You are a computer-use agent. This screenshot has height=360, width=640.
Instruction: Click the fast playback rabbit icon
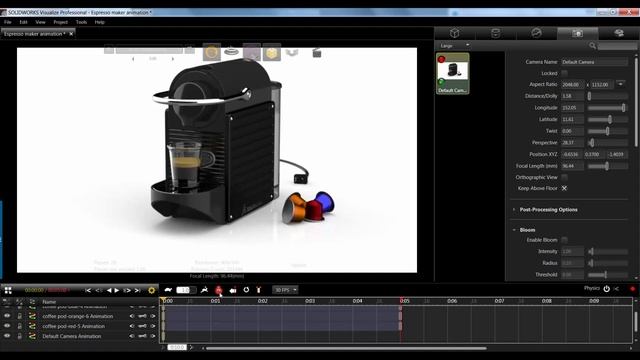pyautogui.click(x=204, y=290)
